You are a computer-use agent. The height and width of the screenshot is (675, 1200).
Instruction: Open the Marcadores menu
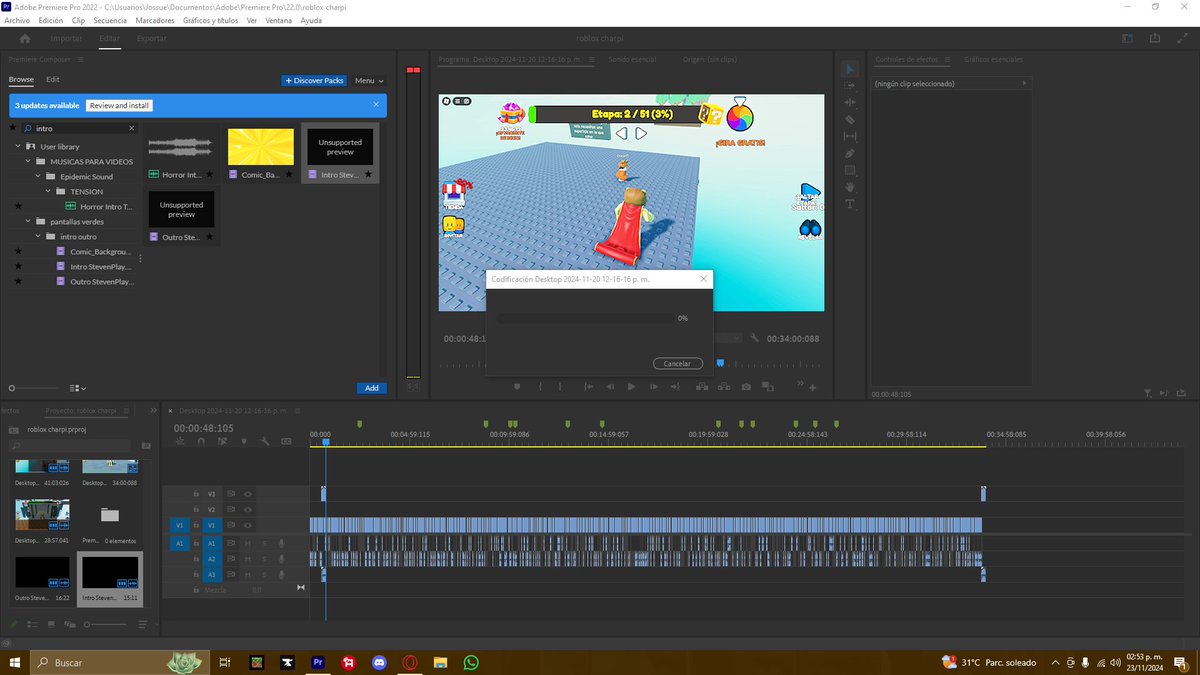tap(154, 20)
